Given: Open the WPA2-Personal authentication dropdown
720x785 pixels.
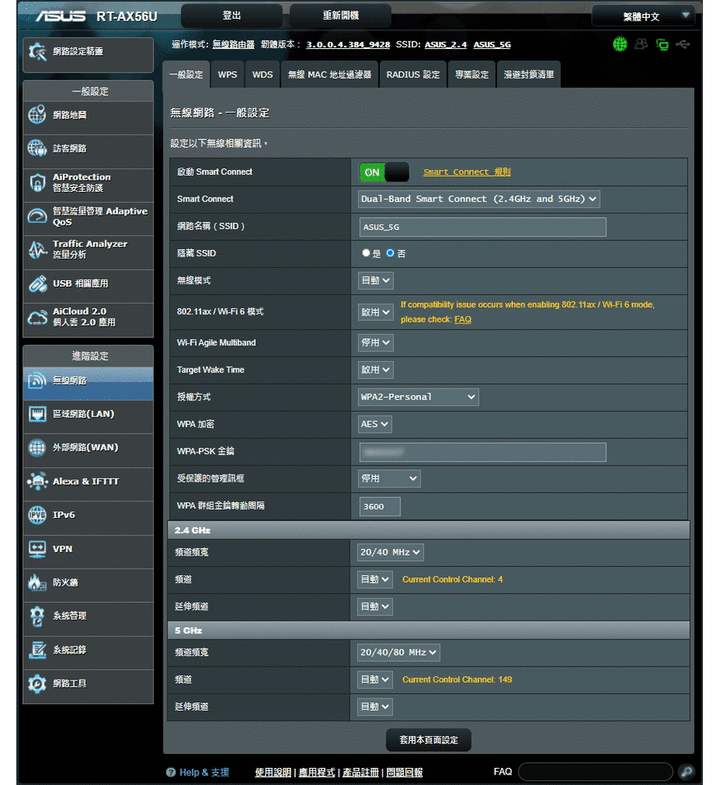Looking at the screenshot, I should 418,397.
